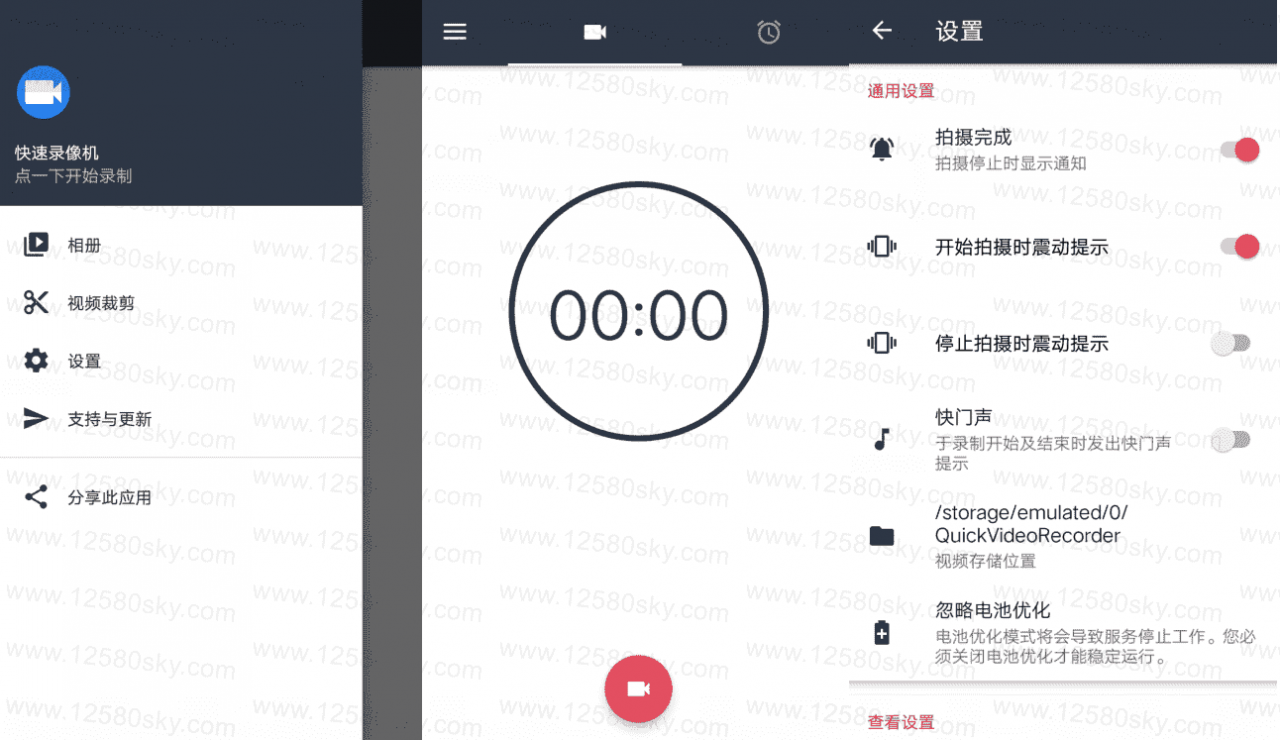
Task: Go back from settings with arrow
Action: [x=882, y=31]
